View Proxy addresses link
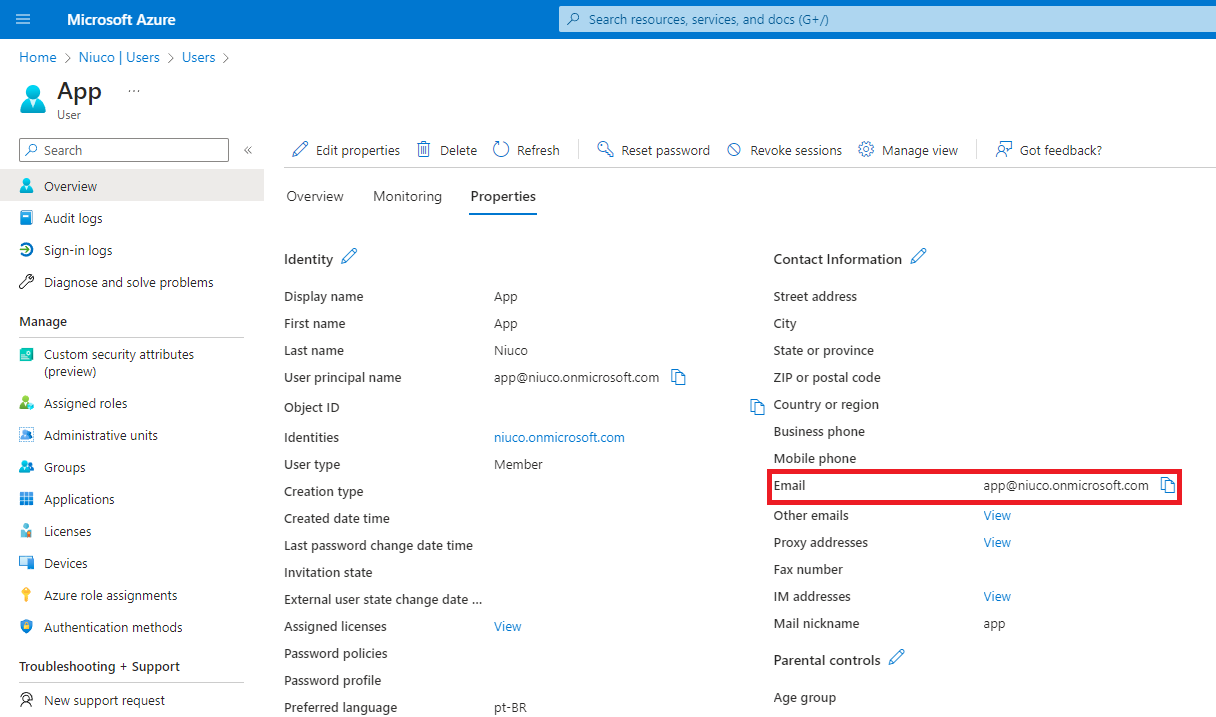The width and height of the screenshot is (1216, 717). 997,542
